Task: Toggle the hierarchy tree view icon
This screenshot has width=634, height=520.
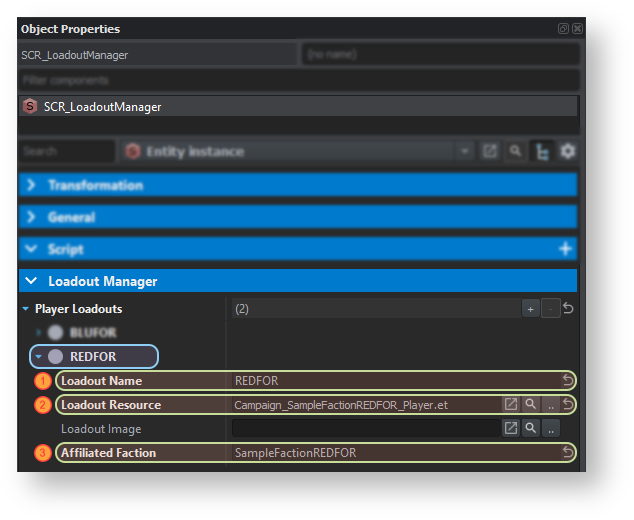Action: coord(542,152)
